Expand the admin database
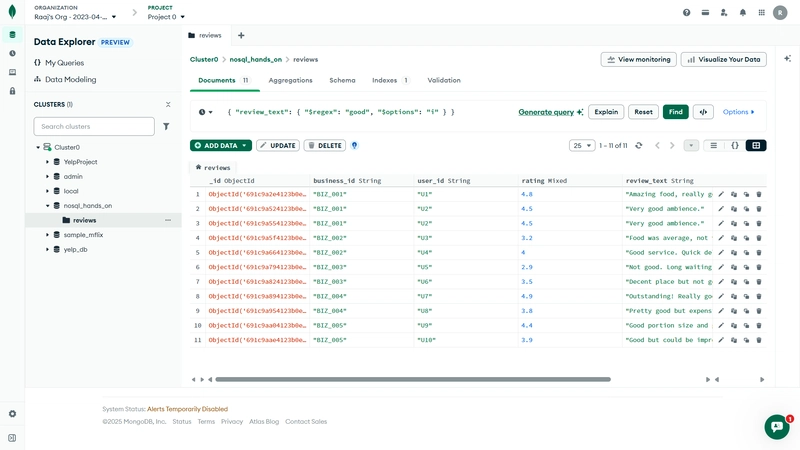800x450 pixels. tap(47, 177)
